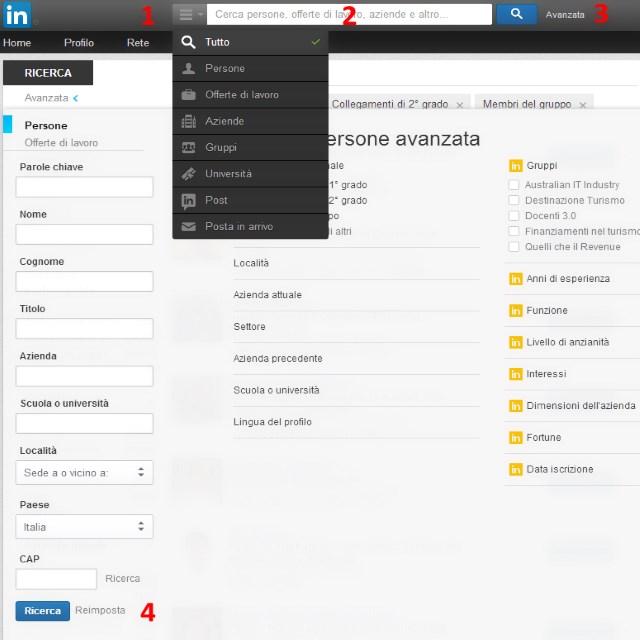Focus the top search input field

[x=349, y=14]
